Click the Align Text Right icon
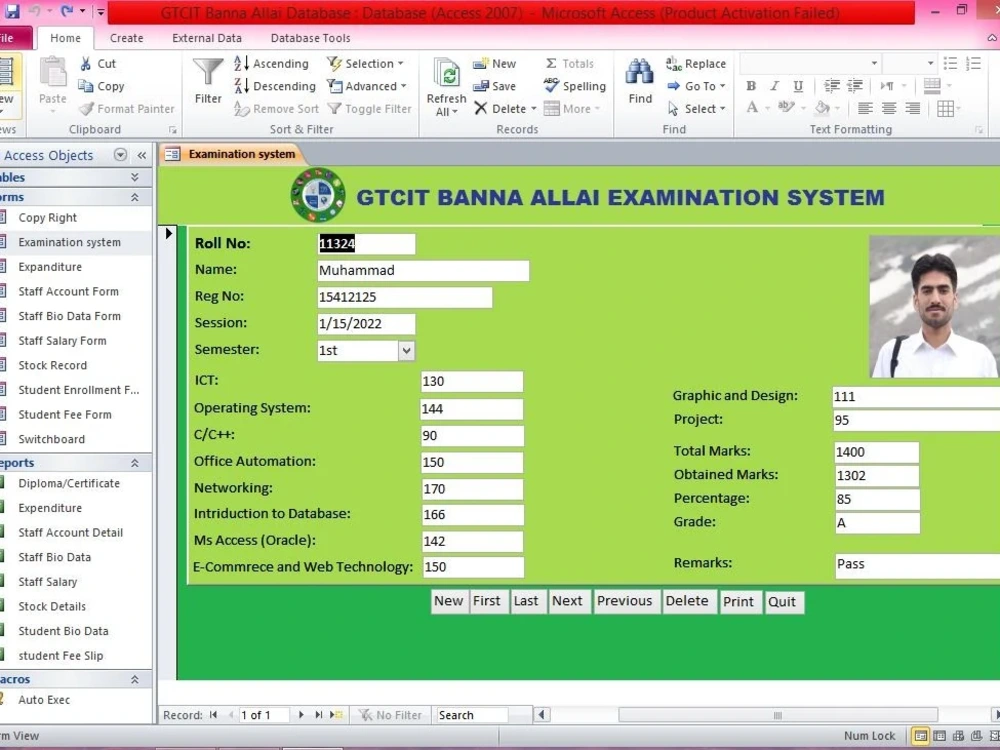Image resolution: width=1000 pixels, height=750 pixels. coord(913,108)
